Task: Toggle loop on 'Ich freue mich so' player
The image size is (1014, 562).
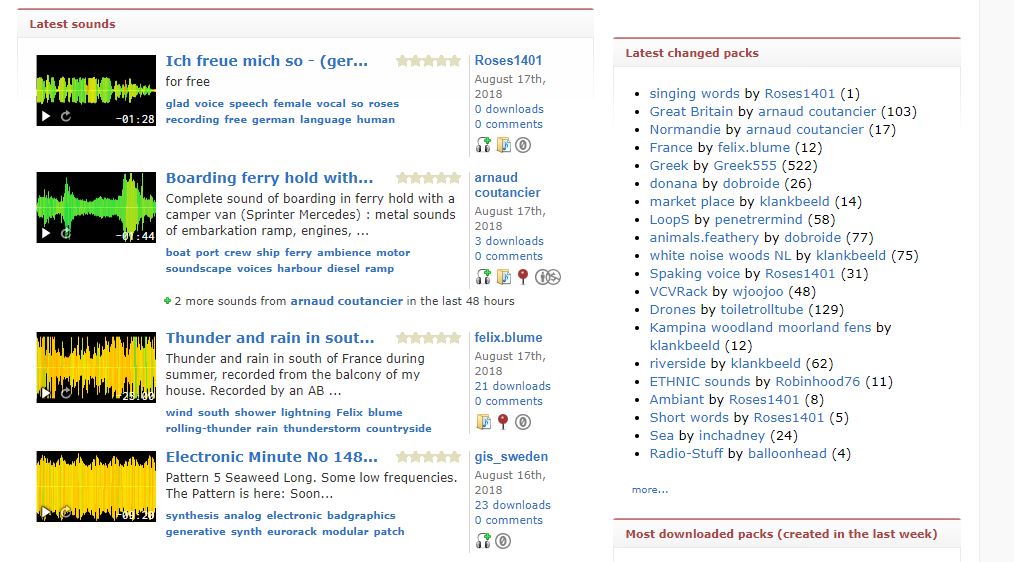Action: 66,117
